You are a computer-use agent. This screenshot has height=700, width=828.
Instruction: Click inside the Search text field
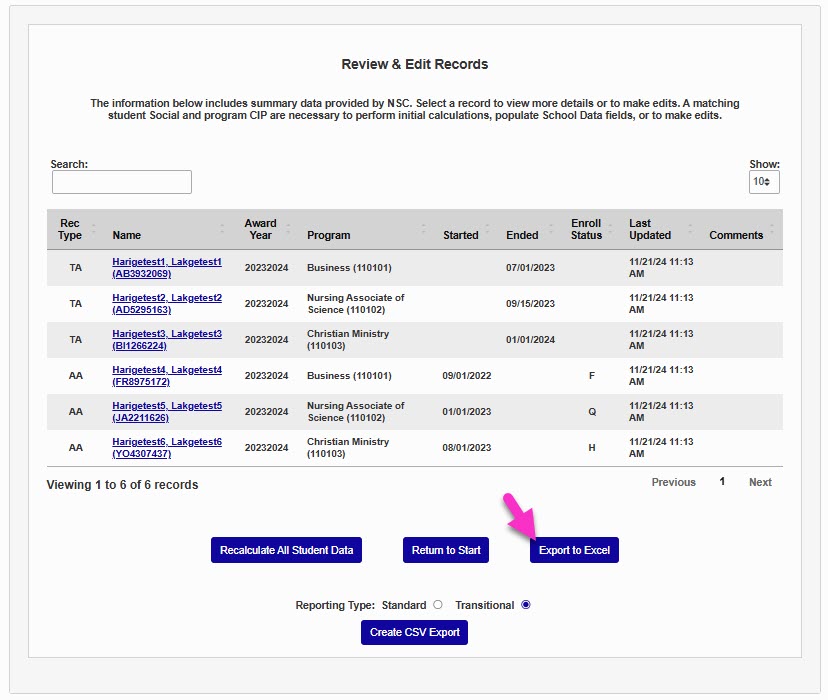(122, 182)
